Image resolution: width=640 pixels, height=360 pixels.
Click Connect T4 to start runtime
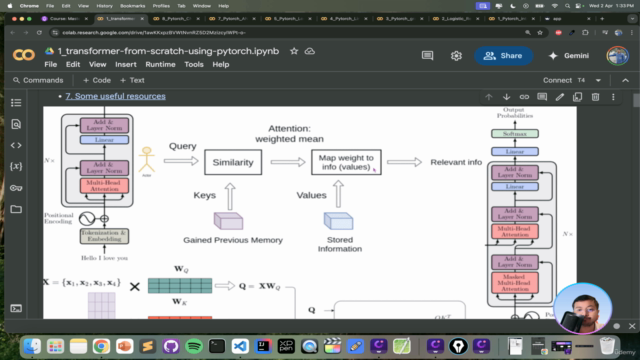(x=564, y=80)
